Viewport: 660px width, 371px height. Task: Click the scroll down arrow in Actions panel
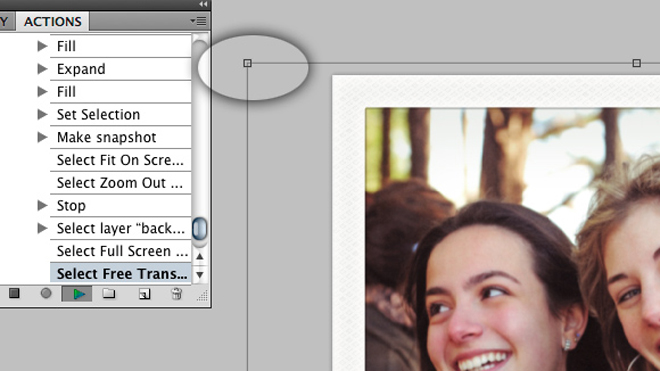click(200, 275)
